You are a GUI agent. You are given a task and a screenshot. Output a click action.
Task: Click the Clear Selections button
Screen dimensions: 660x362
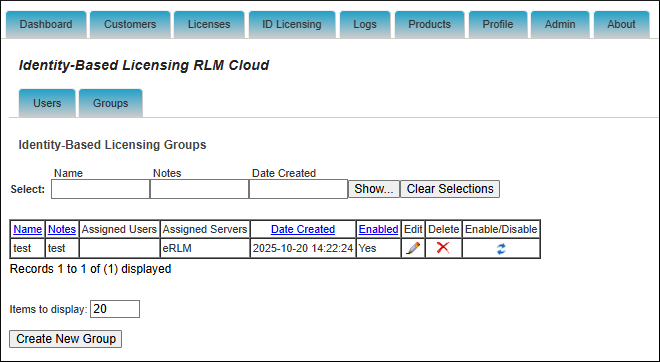pyautogui.click(x=450, y=189)
